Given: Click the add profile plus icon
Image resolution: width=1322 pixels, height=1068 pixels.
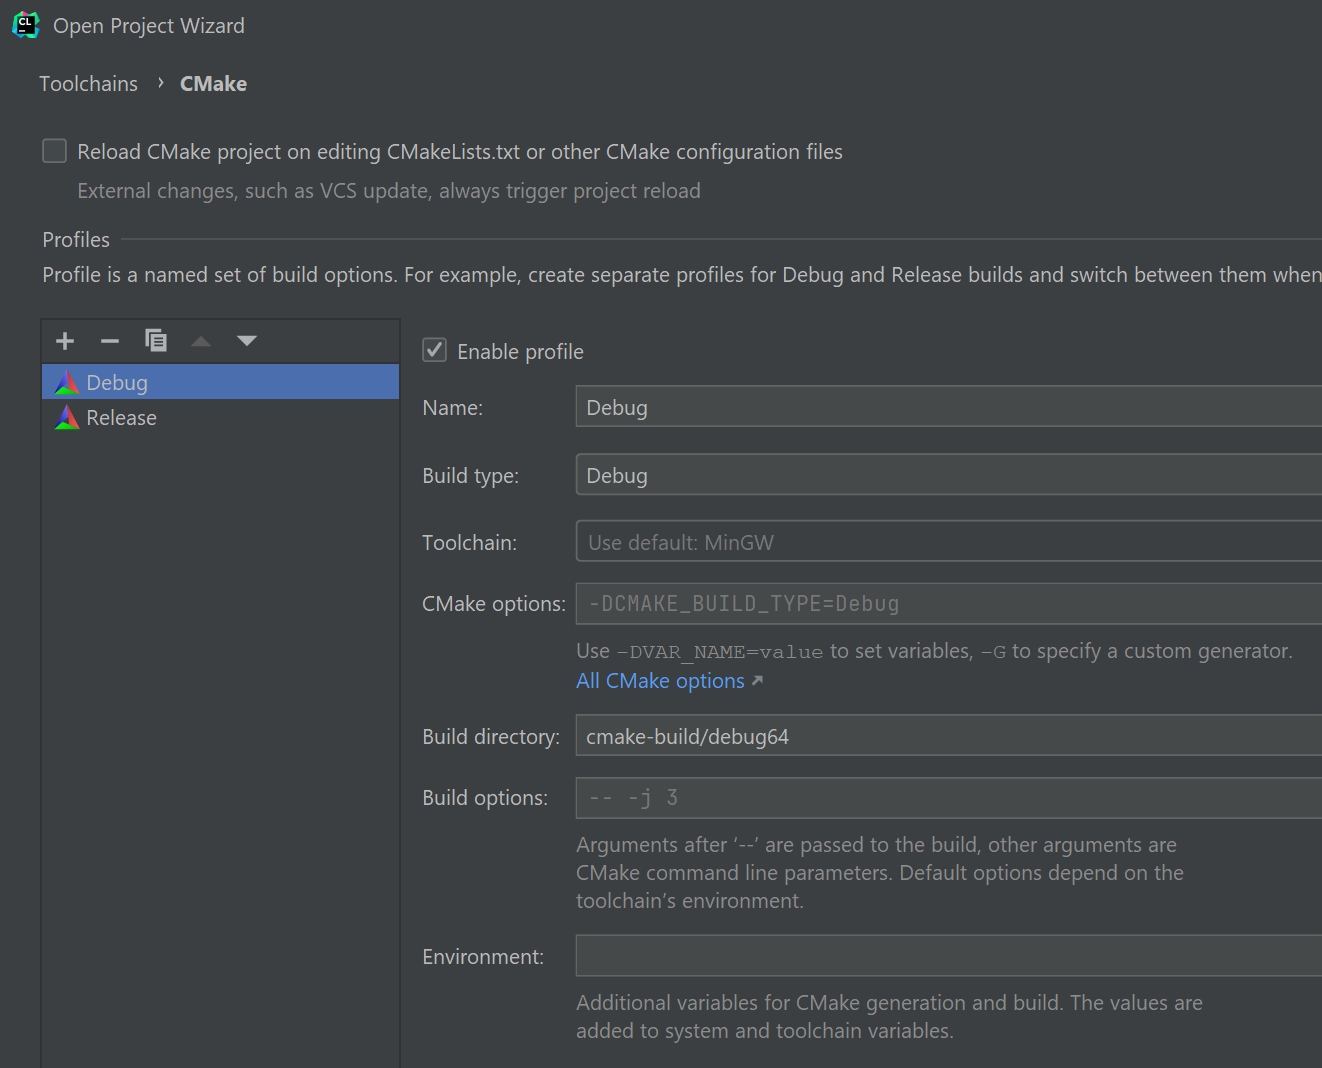Looking at the screenshot, I should (x=65, y=341).
